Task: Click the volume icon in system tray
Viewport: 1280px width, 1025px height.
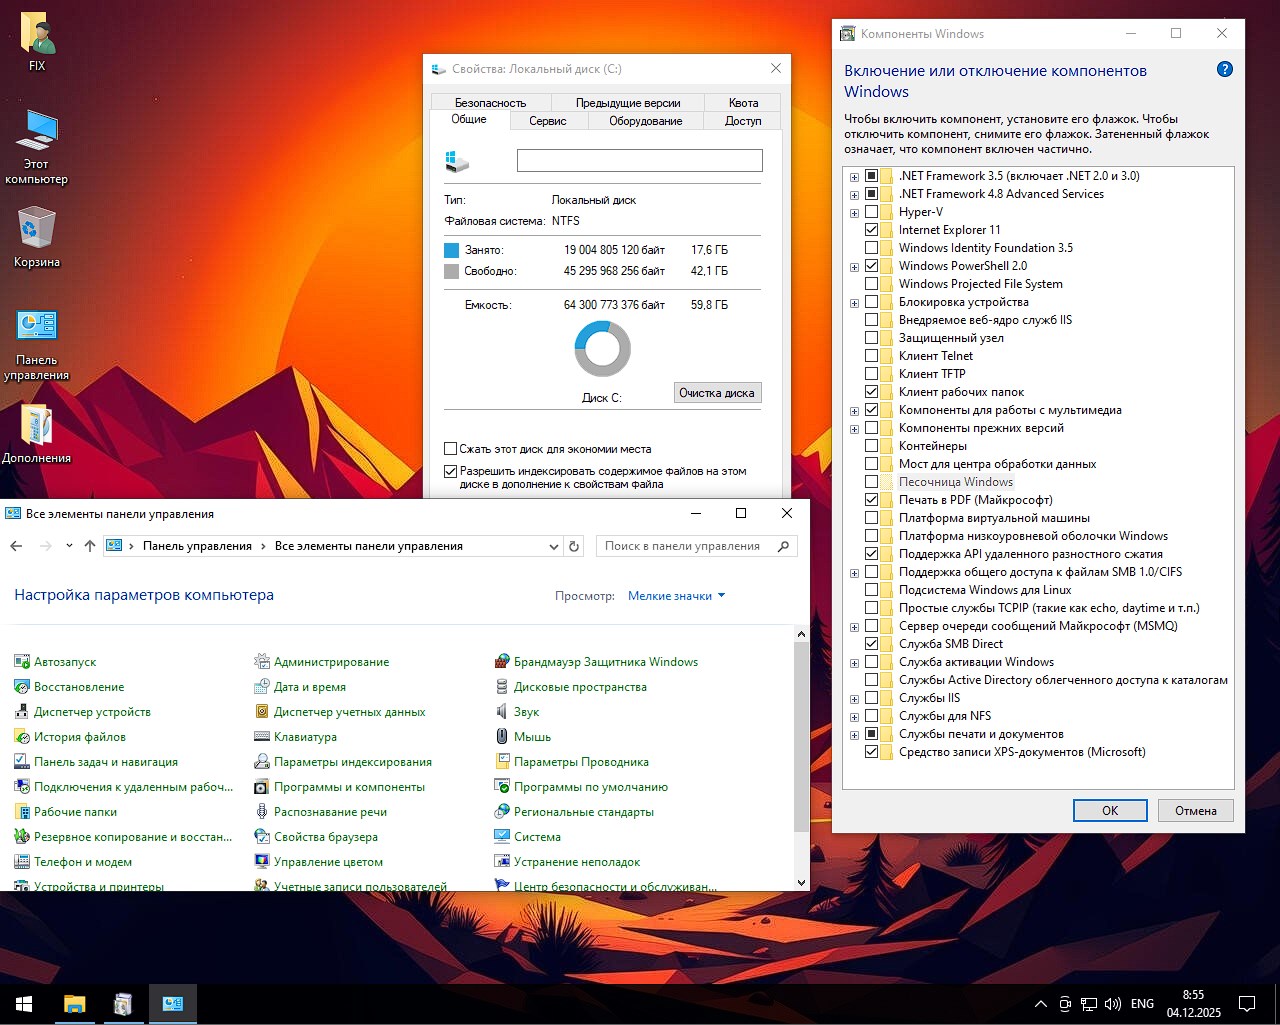Action: click(x=1112, y=1004)
